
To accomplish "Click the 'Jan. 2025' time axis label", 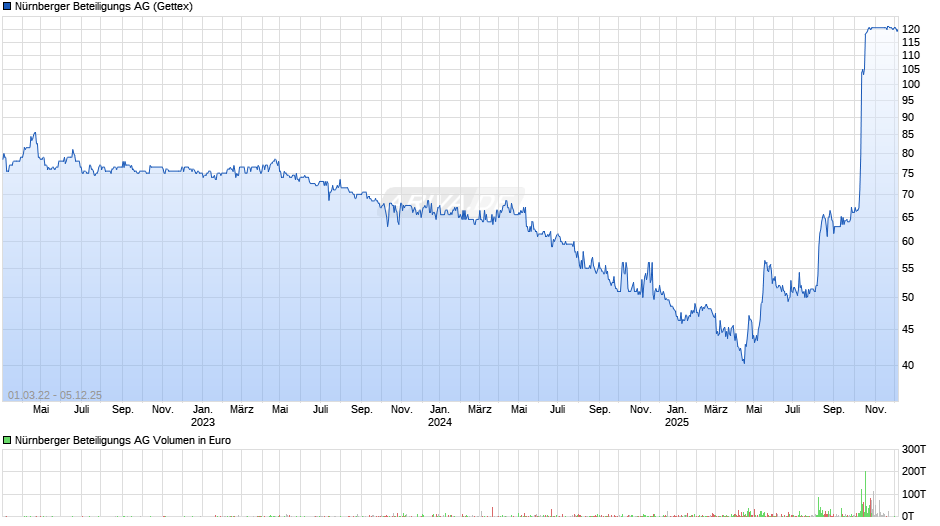I will 677,416.
